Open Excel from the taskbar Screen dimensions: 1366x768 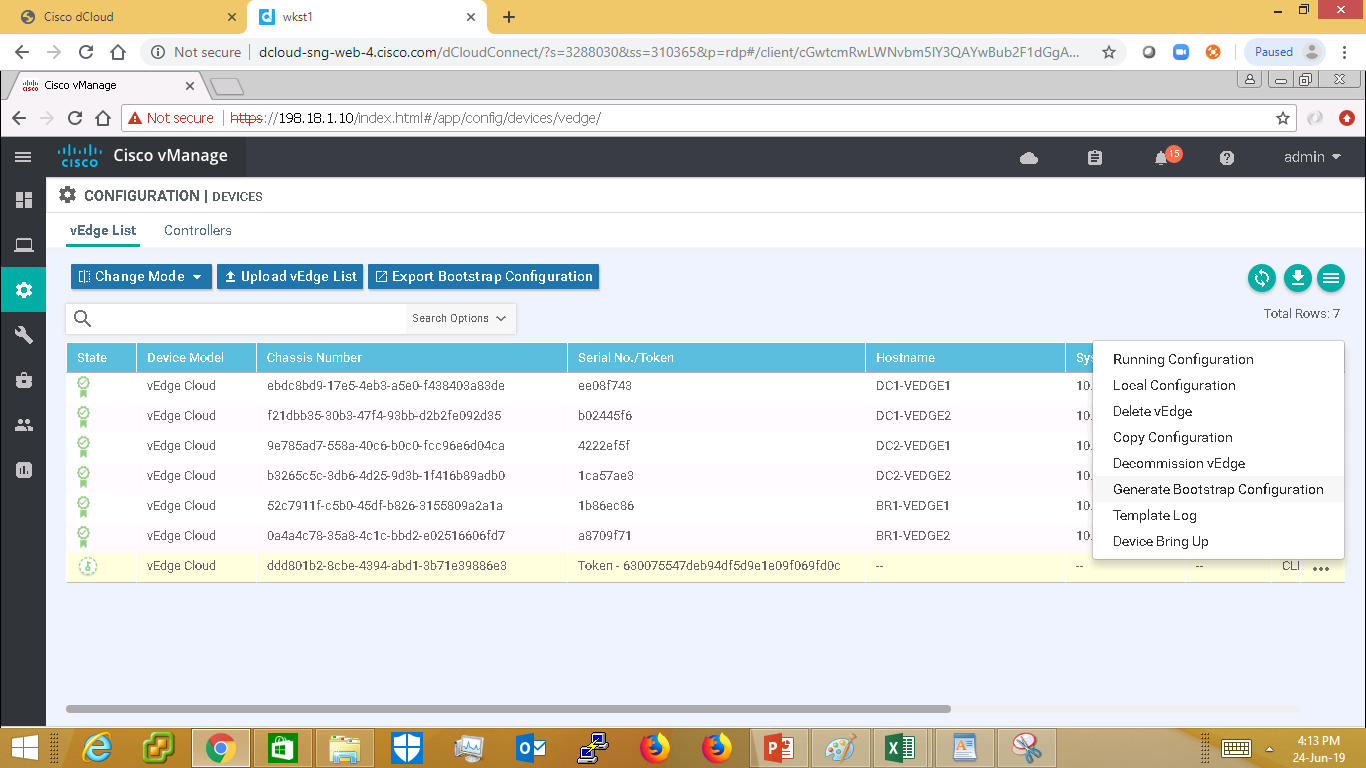902,747
